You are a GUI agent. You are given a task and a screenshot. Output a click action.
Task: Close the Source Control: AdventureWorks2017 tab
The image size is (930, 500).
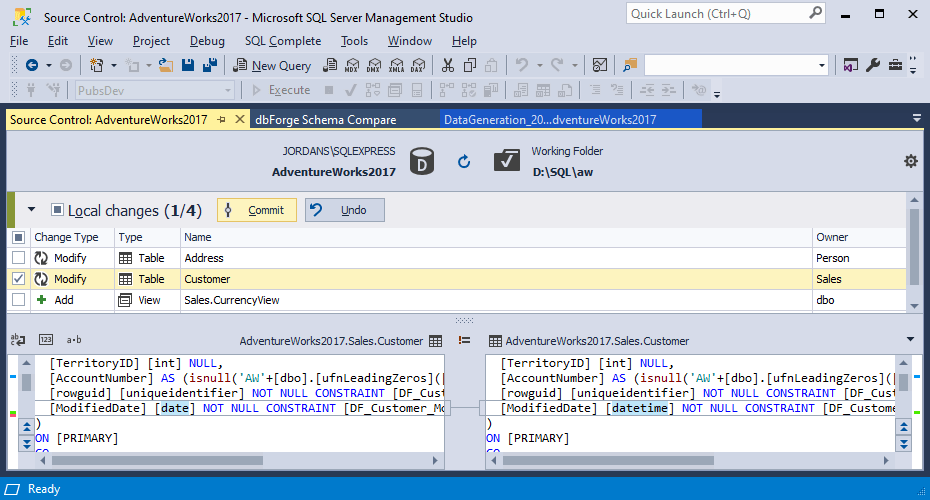[240, 119]
